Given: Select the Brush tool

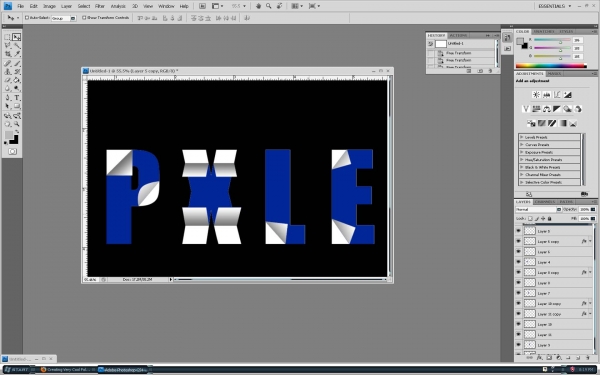Looking at the screenshot, I should 16,64.
